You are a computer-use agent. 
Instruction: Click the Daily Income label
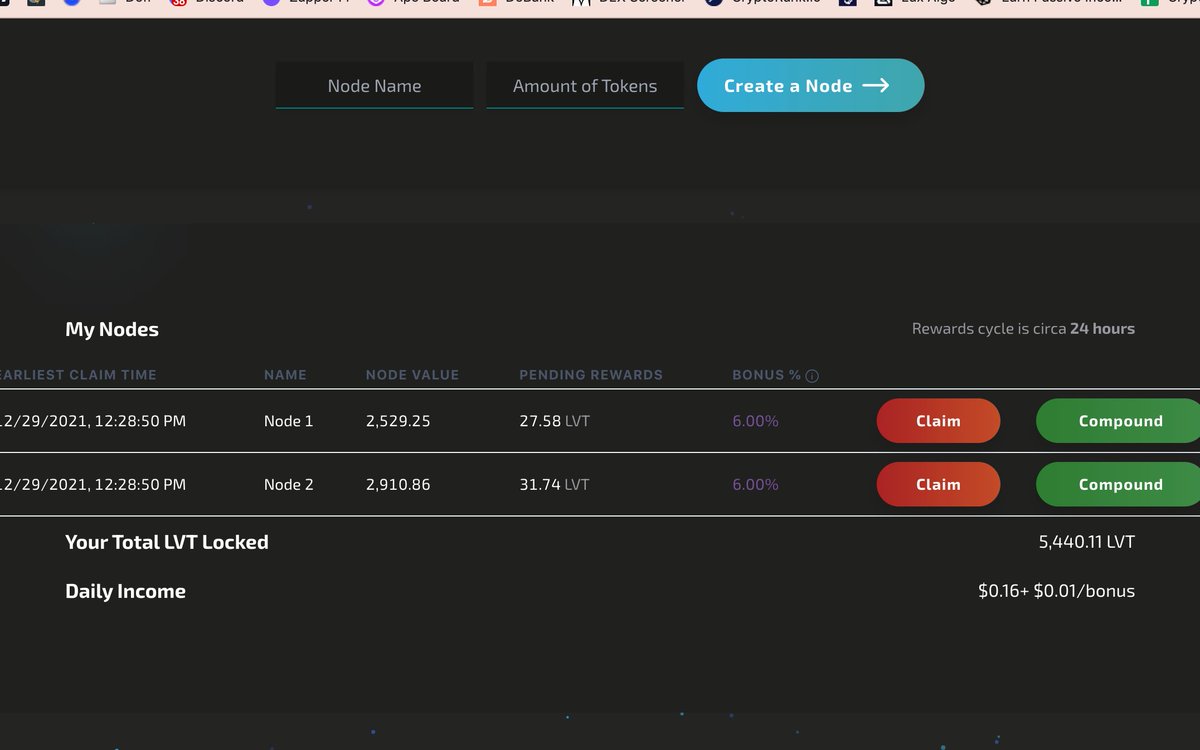coord(125,591)
